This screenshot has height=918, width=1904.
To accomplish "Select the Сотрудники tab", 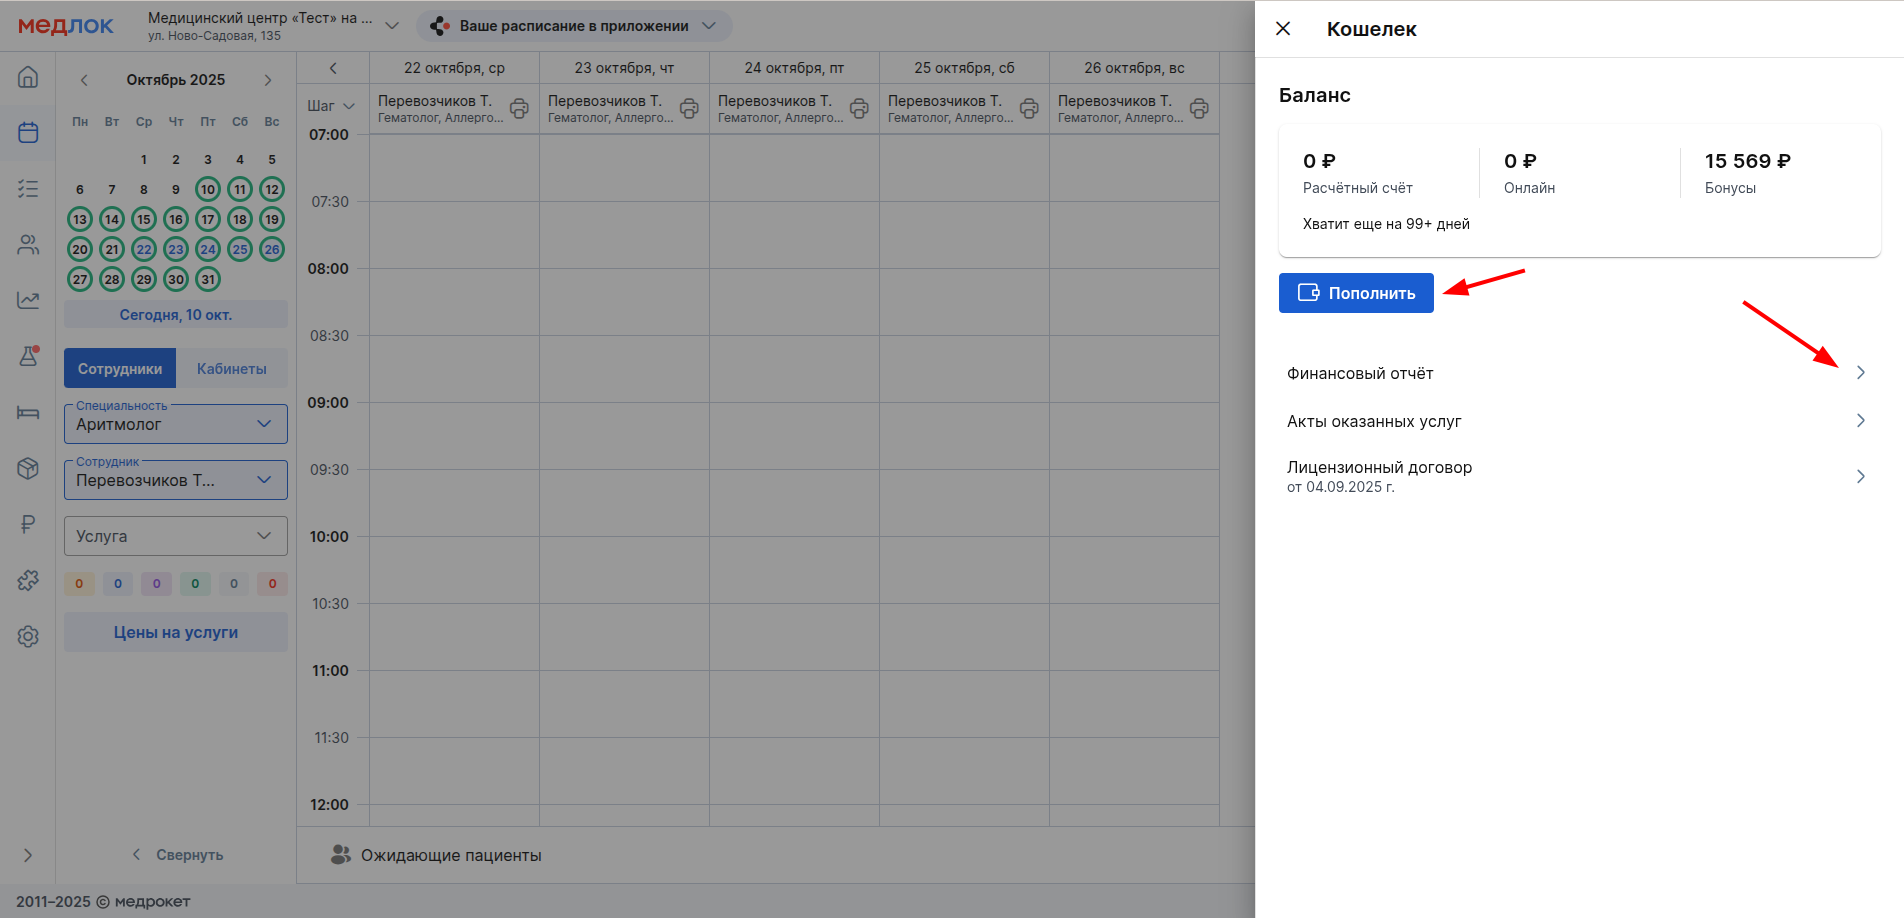I will click(120, 369).
